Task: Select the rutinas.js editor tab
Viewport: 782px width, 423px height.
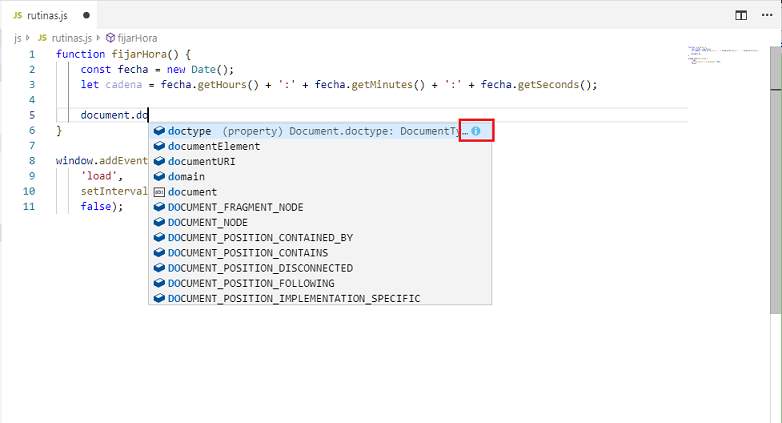Action: (49, 15)
